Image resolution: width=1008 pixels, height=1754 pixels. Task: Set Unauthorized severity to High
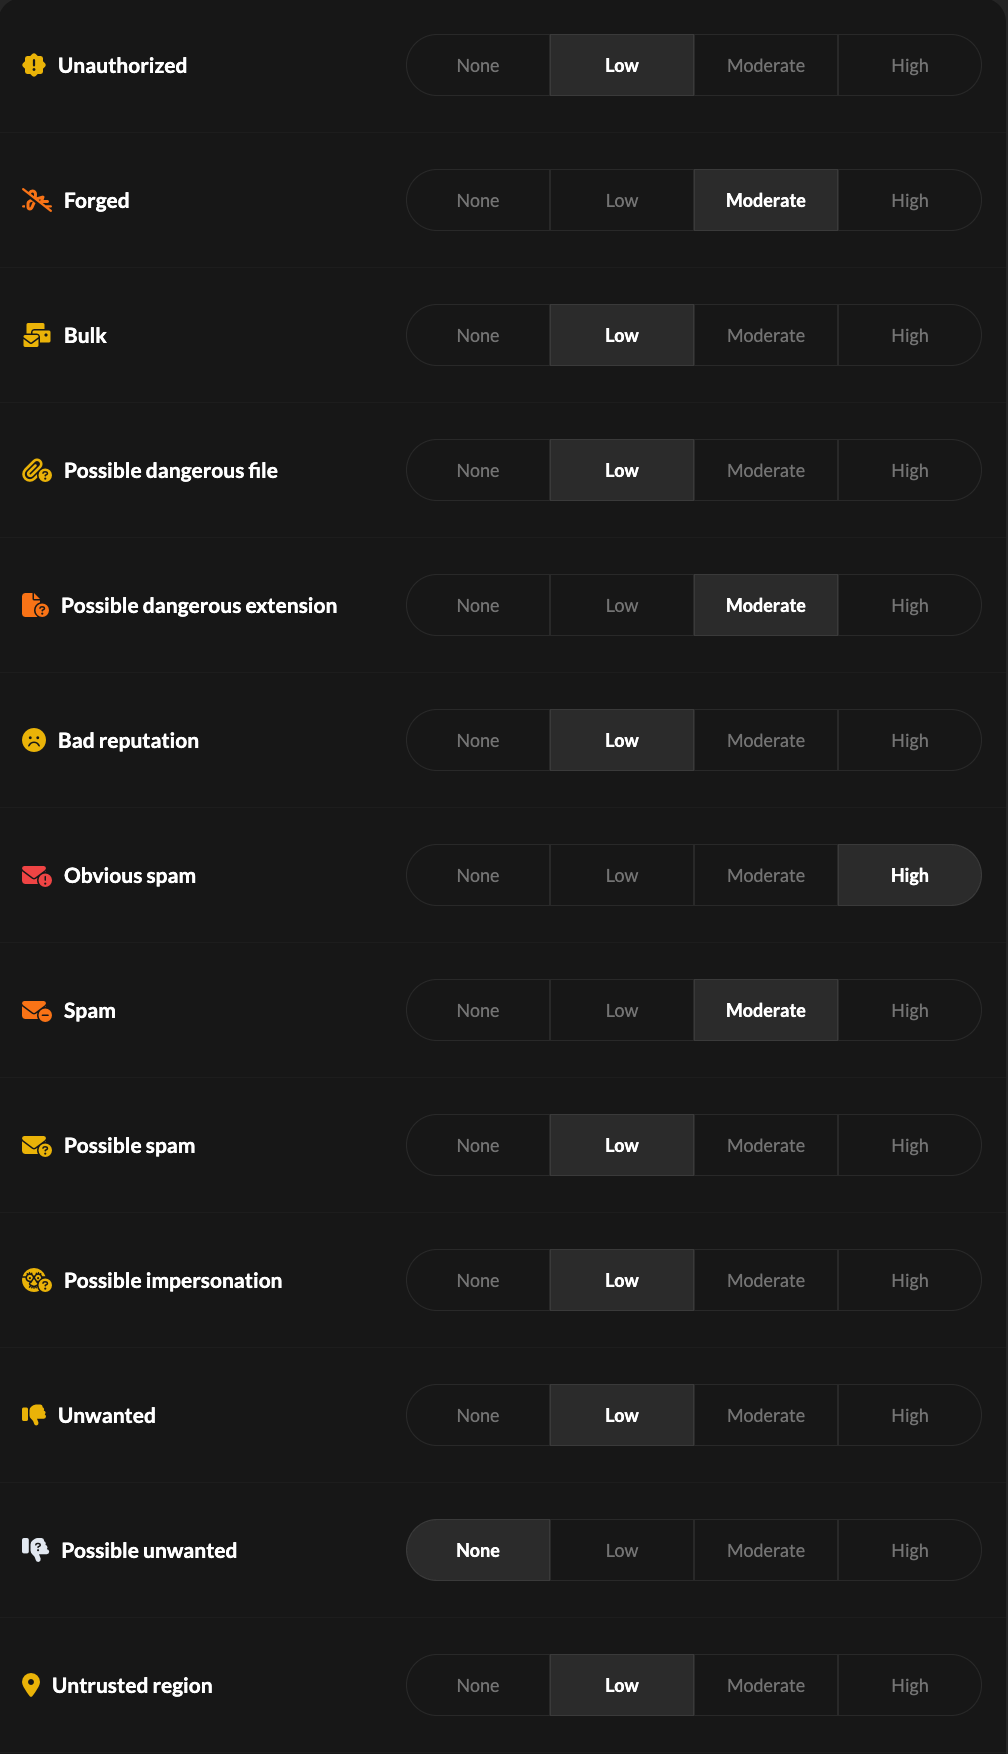(x=909, y=65)
